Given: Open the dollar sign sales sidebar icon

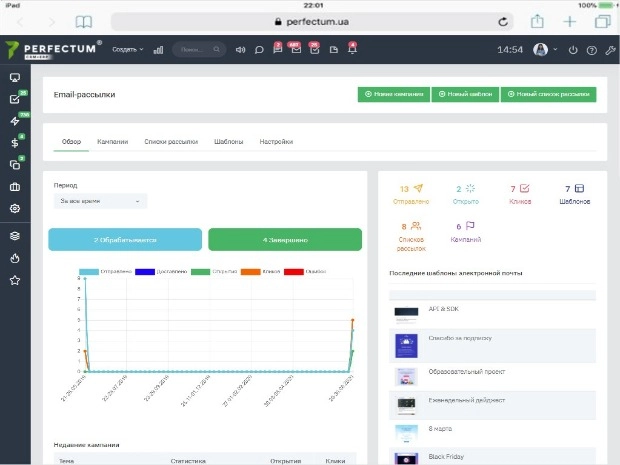Looking at the screenshot, I should coord(15,143).
